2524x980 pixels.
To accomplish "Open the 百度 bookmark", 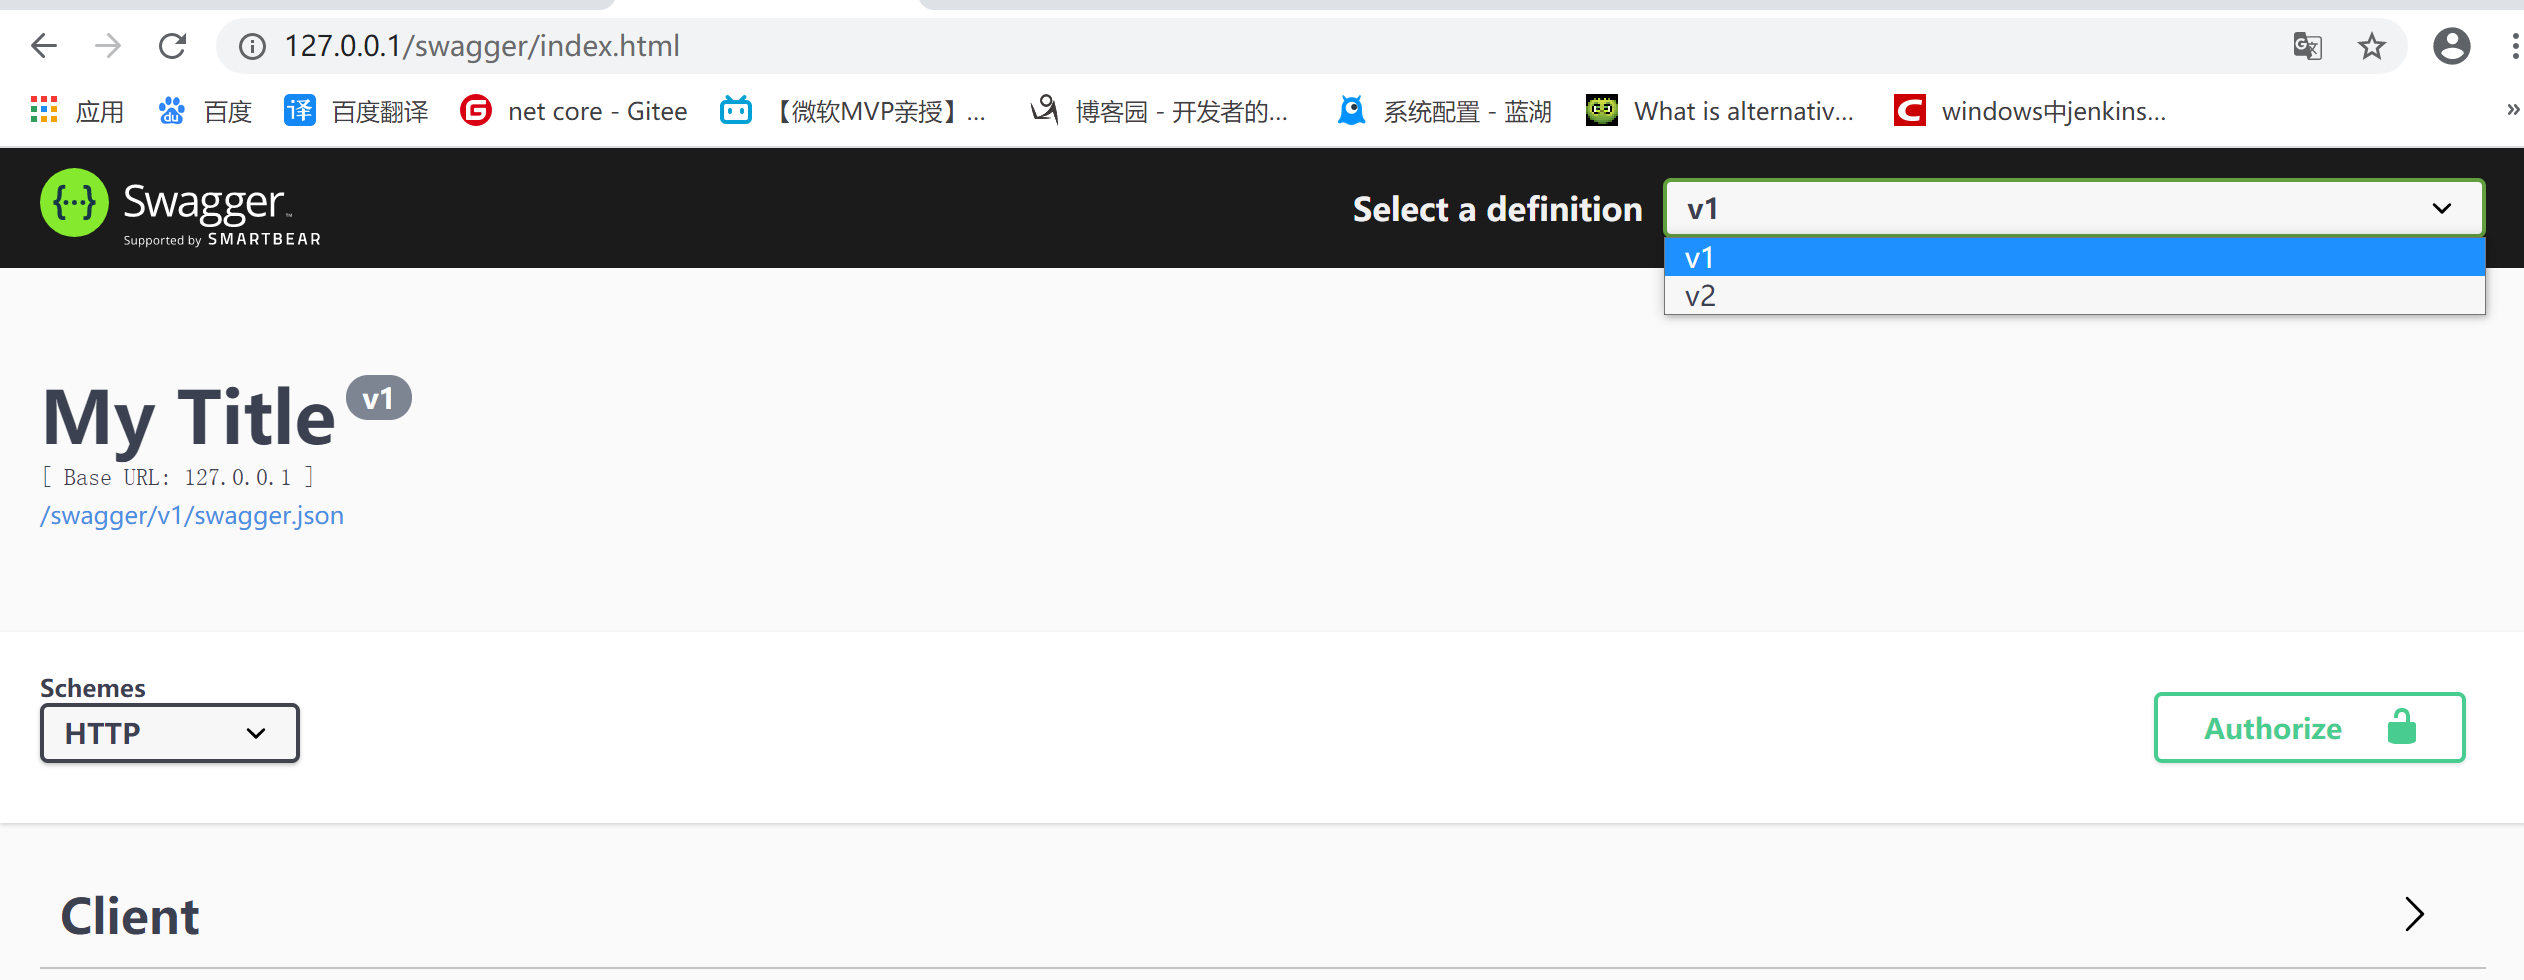I will pyautogui.click(x=205, y=111).
